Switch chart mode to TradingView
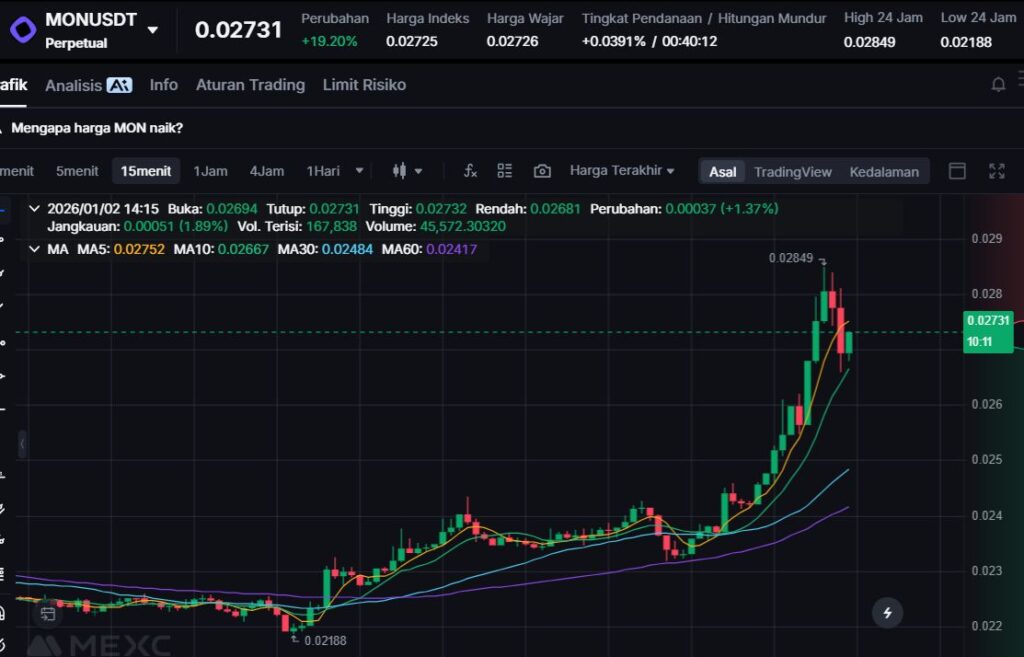The height and width of the screenshot is (657, 1024). point(792,172)
